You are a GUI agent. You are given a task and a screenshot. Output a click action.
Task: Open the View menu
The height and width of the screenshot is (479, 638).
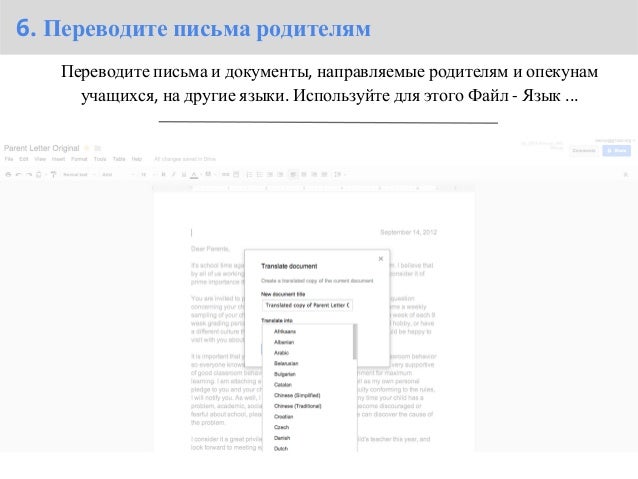[40, 159]
